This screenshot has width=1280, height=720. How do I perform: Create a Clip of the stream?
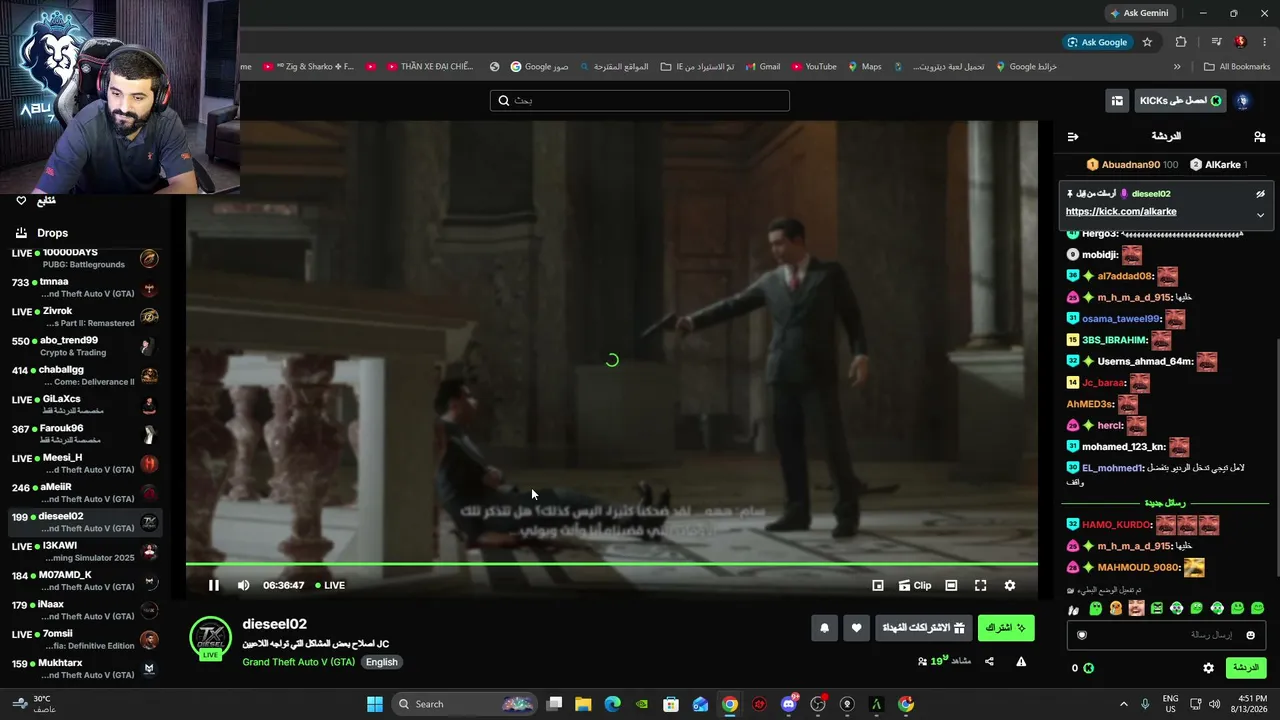coord(915,585)
